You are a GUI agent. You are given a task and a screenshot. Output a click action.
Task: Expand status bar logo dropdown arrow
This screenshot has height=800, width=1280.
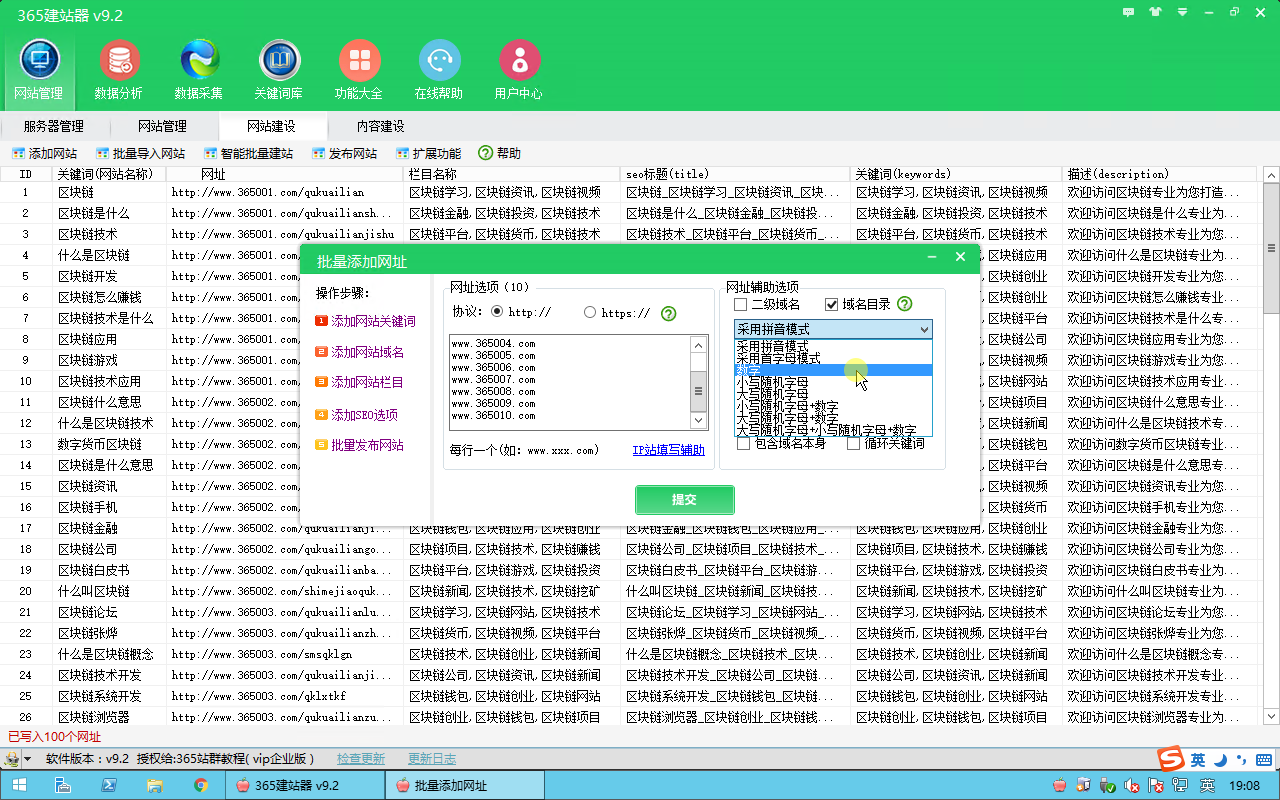tap(27, 759)
